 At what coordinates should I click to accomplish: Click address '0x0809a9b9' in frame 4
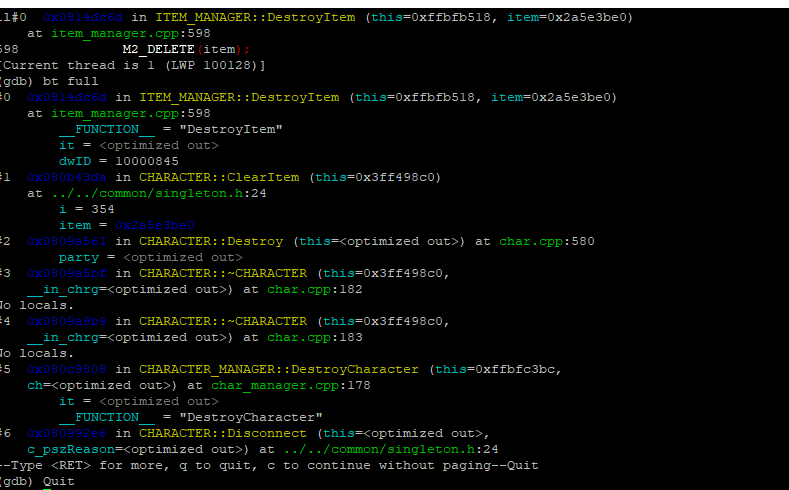pyautogui.click(x=67, y=321)
